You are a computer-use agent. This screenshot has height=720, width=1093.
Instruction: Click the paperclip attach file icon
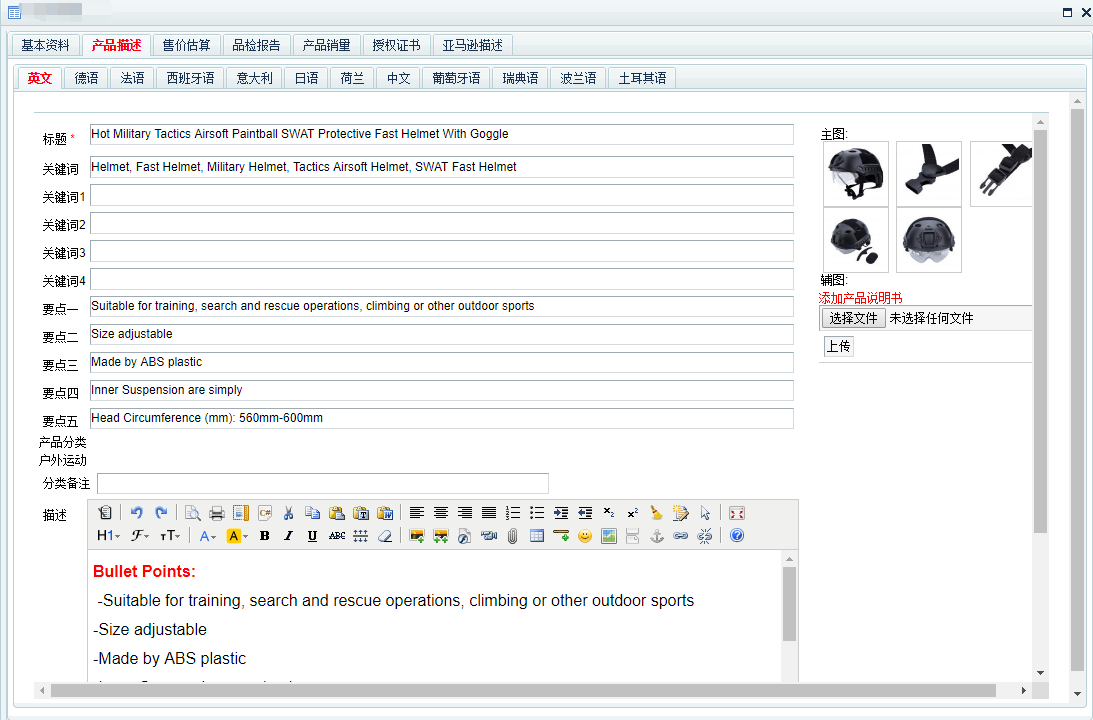[x=512, y=535]
